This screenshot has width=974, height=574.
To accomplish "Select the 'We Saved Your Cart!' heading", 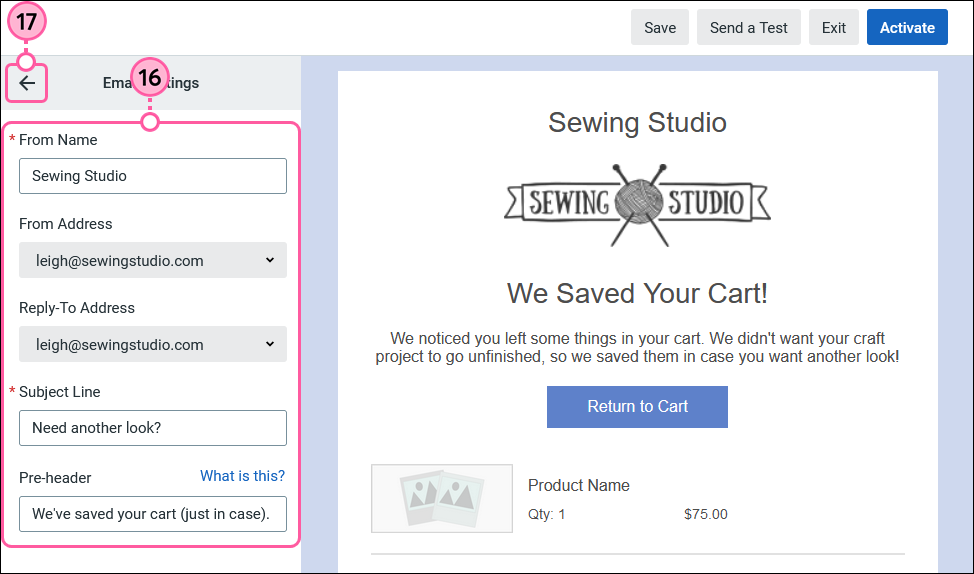I will click(x=637, y=293).
